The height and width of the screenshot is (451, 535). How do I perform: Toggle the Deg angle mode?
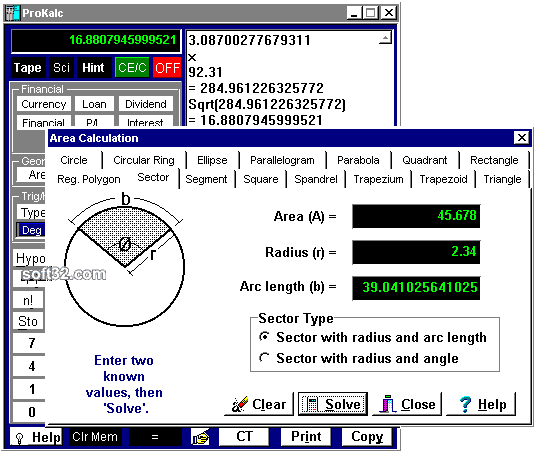click(x=31, y=230)
